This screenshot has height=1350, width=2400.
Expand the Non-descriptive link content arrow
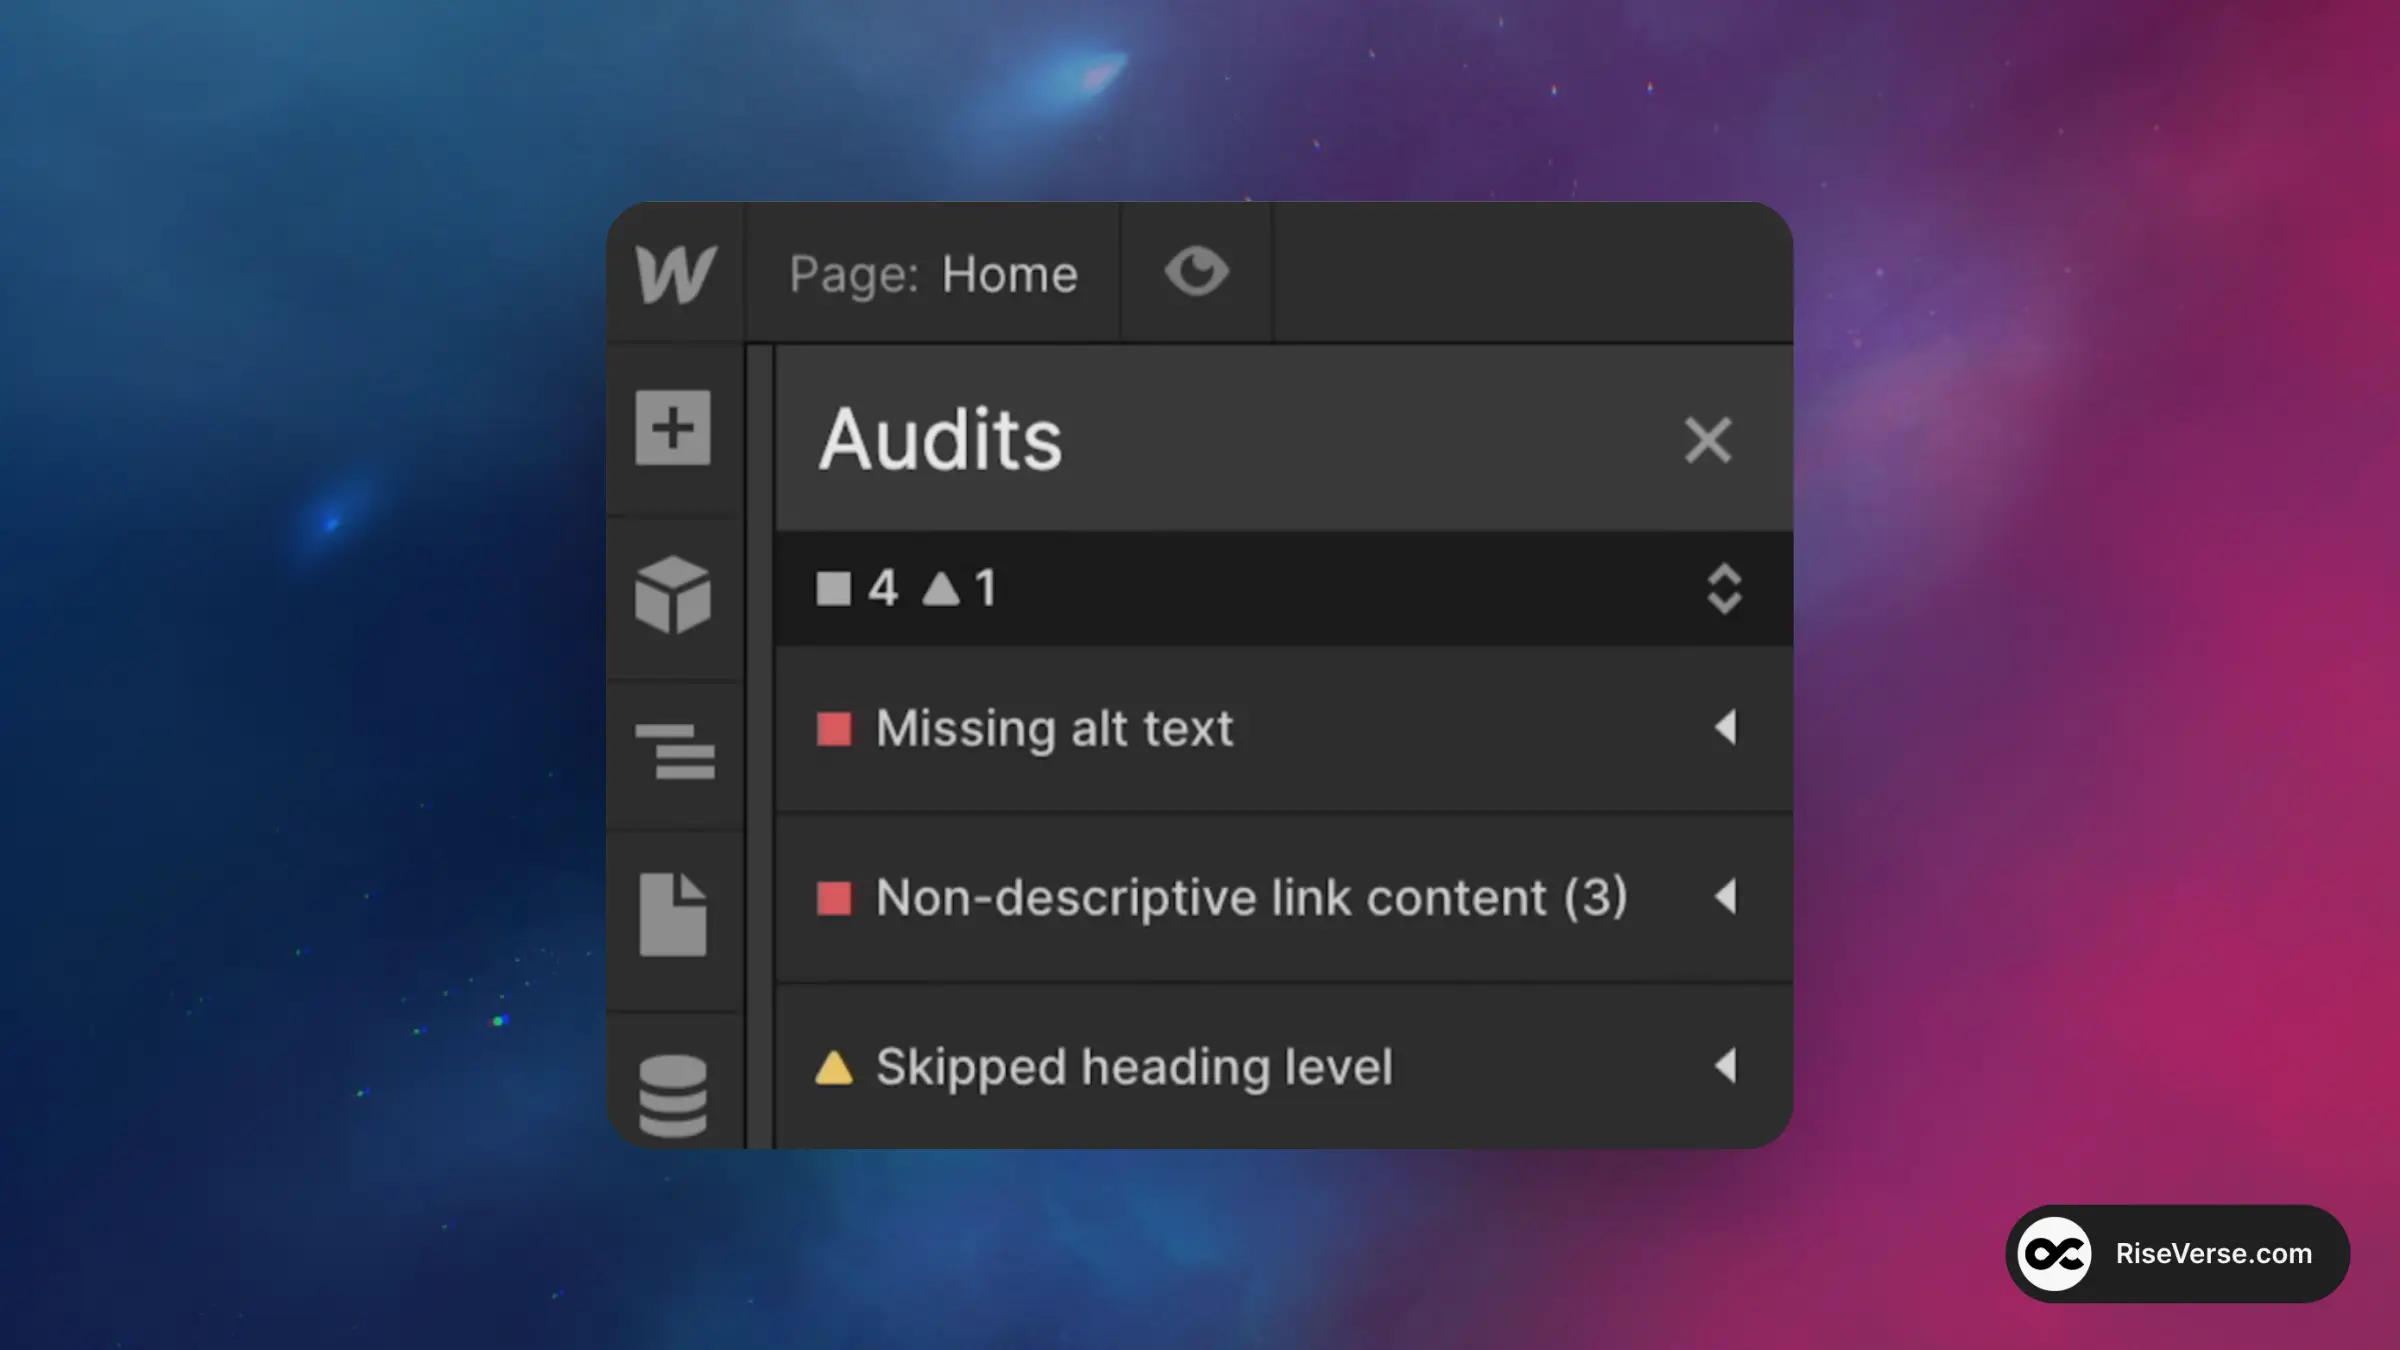coord(1725,897)
